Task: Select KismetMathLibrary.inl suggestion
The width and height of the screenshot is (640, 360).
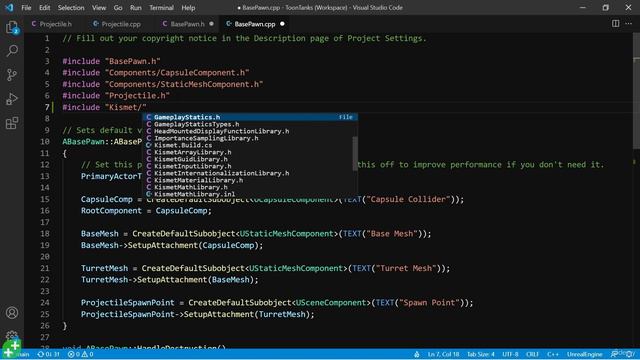Action: (x=247, y=194)
